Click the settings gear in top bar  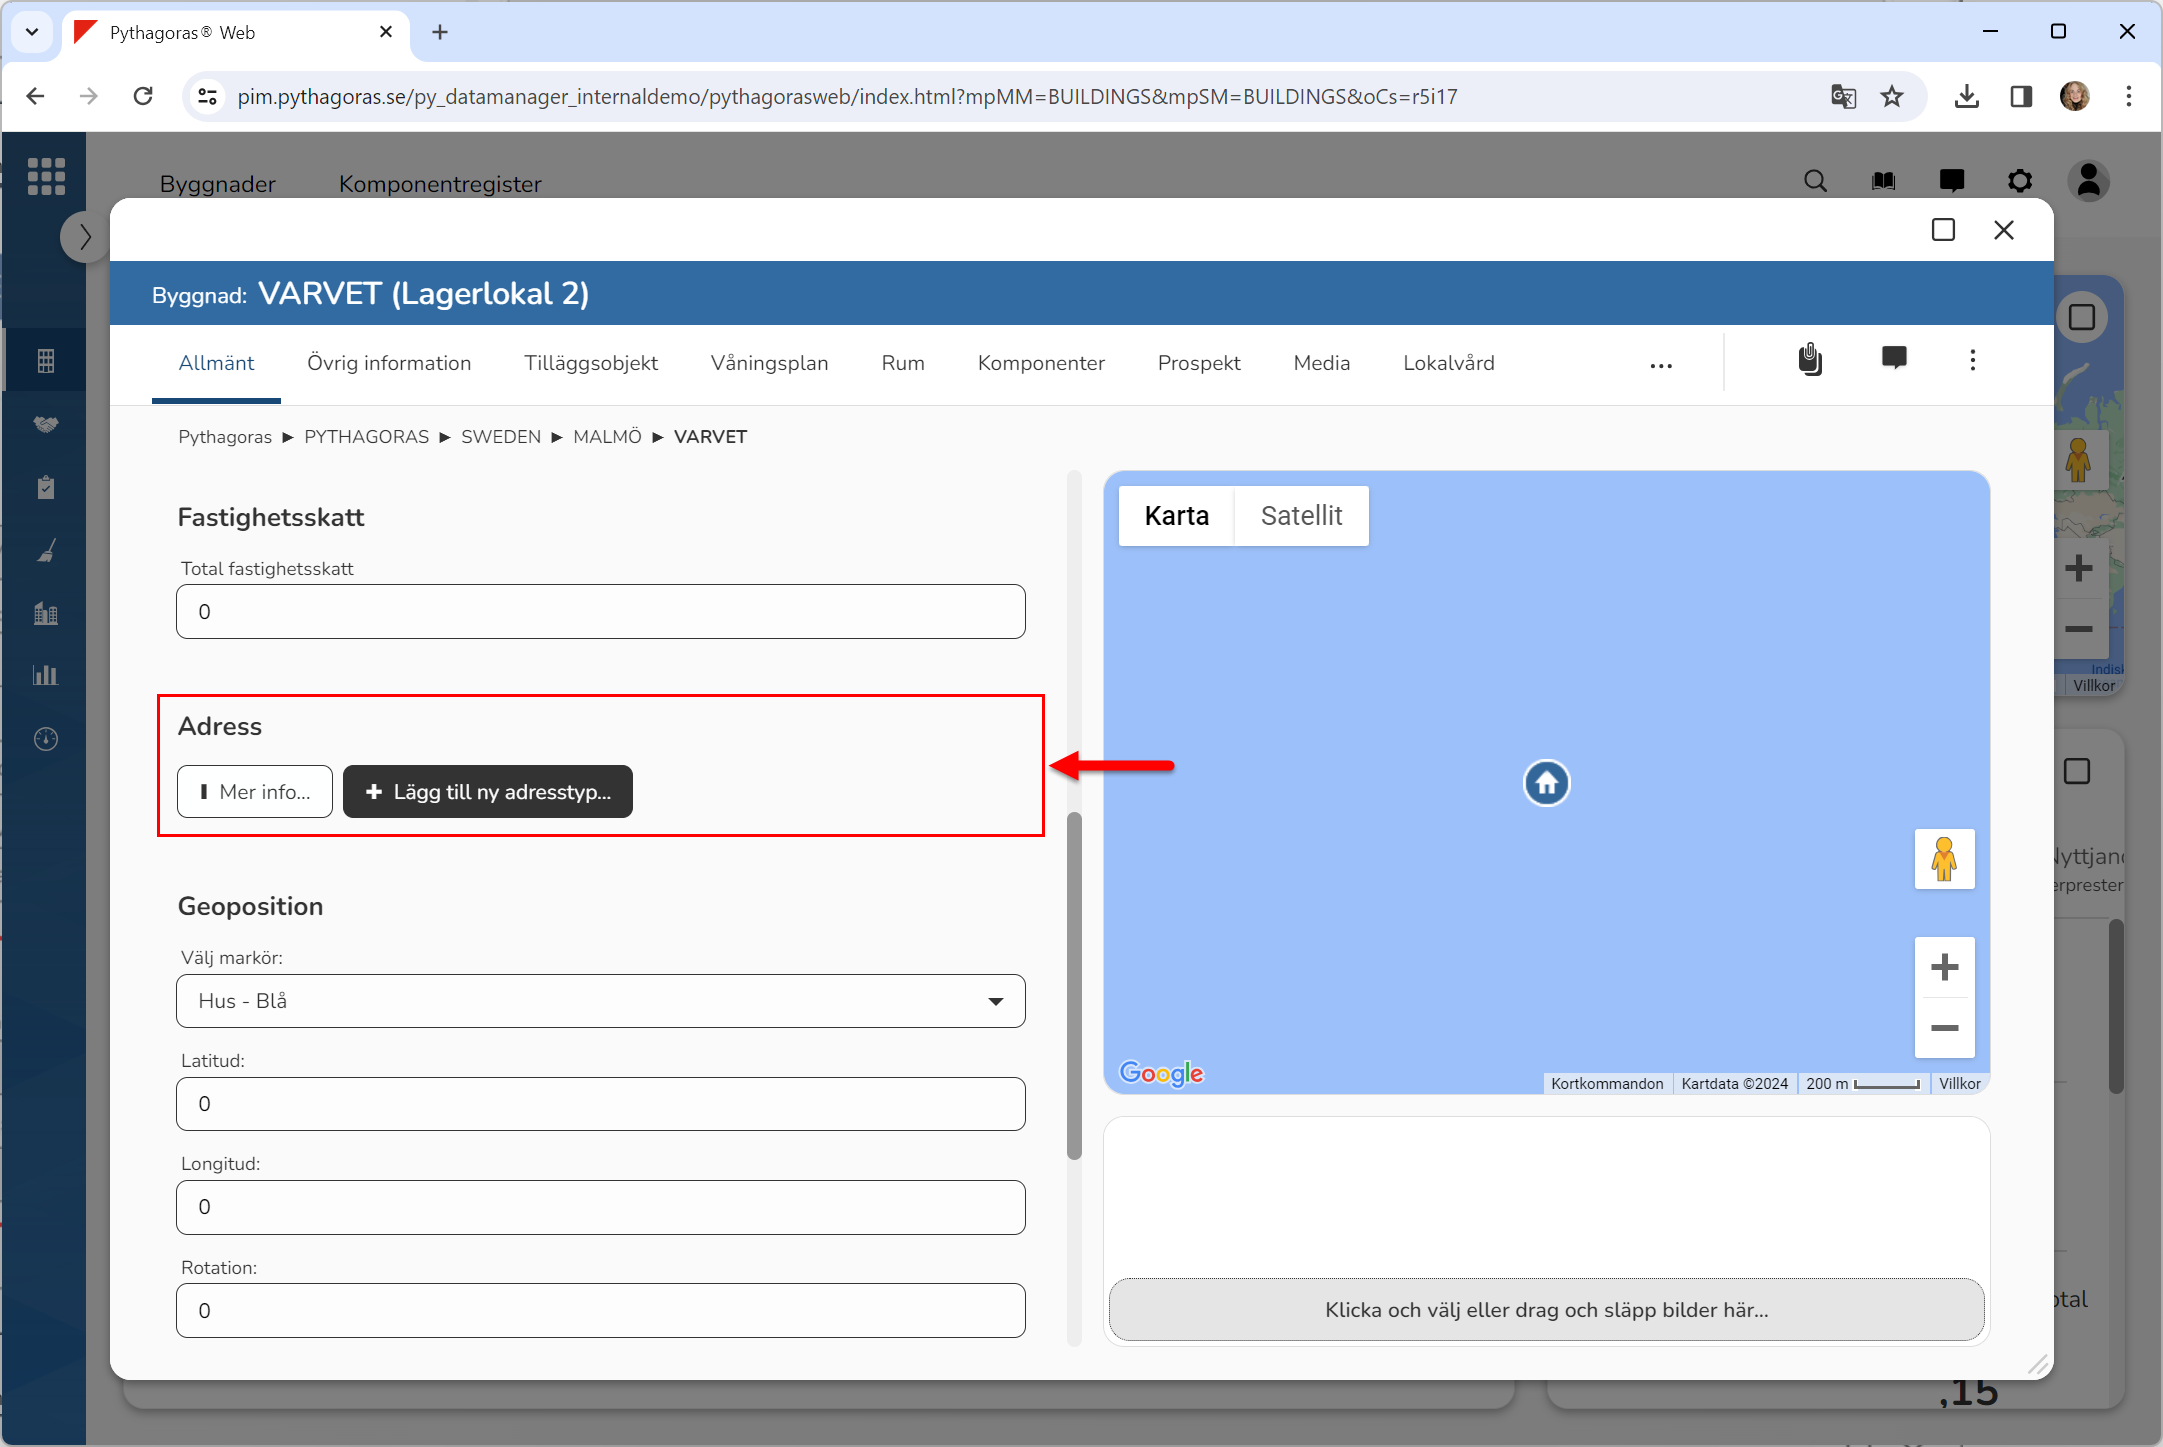[x=2019, y=181]
